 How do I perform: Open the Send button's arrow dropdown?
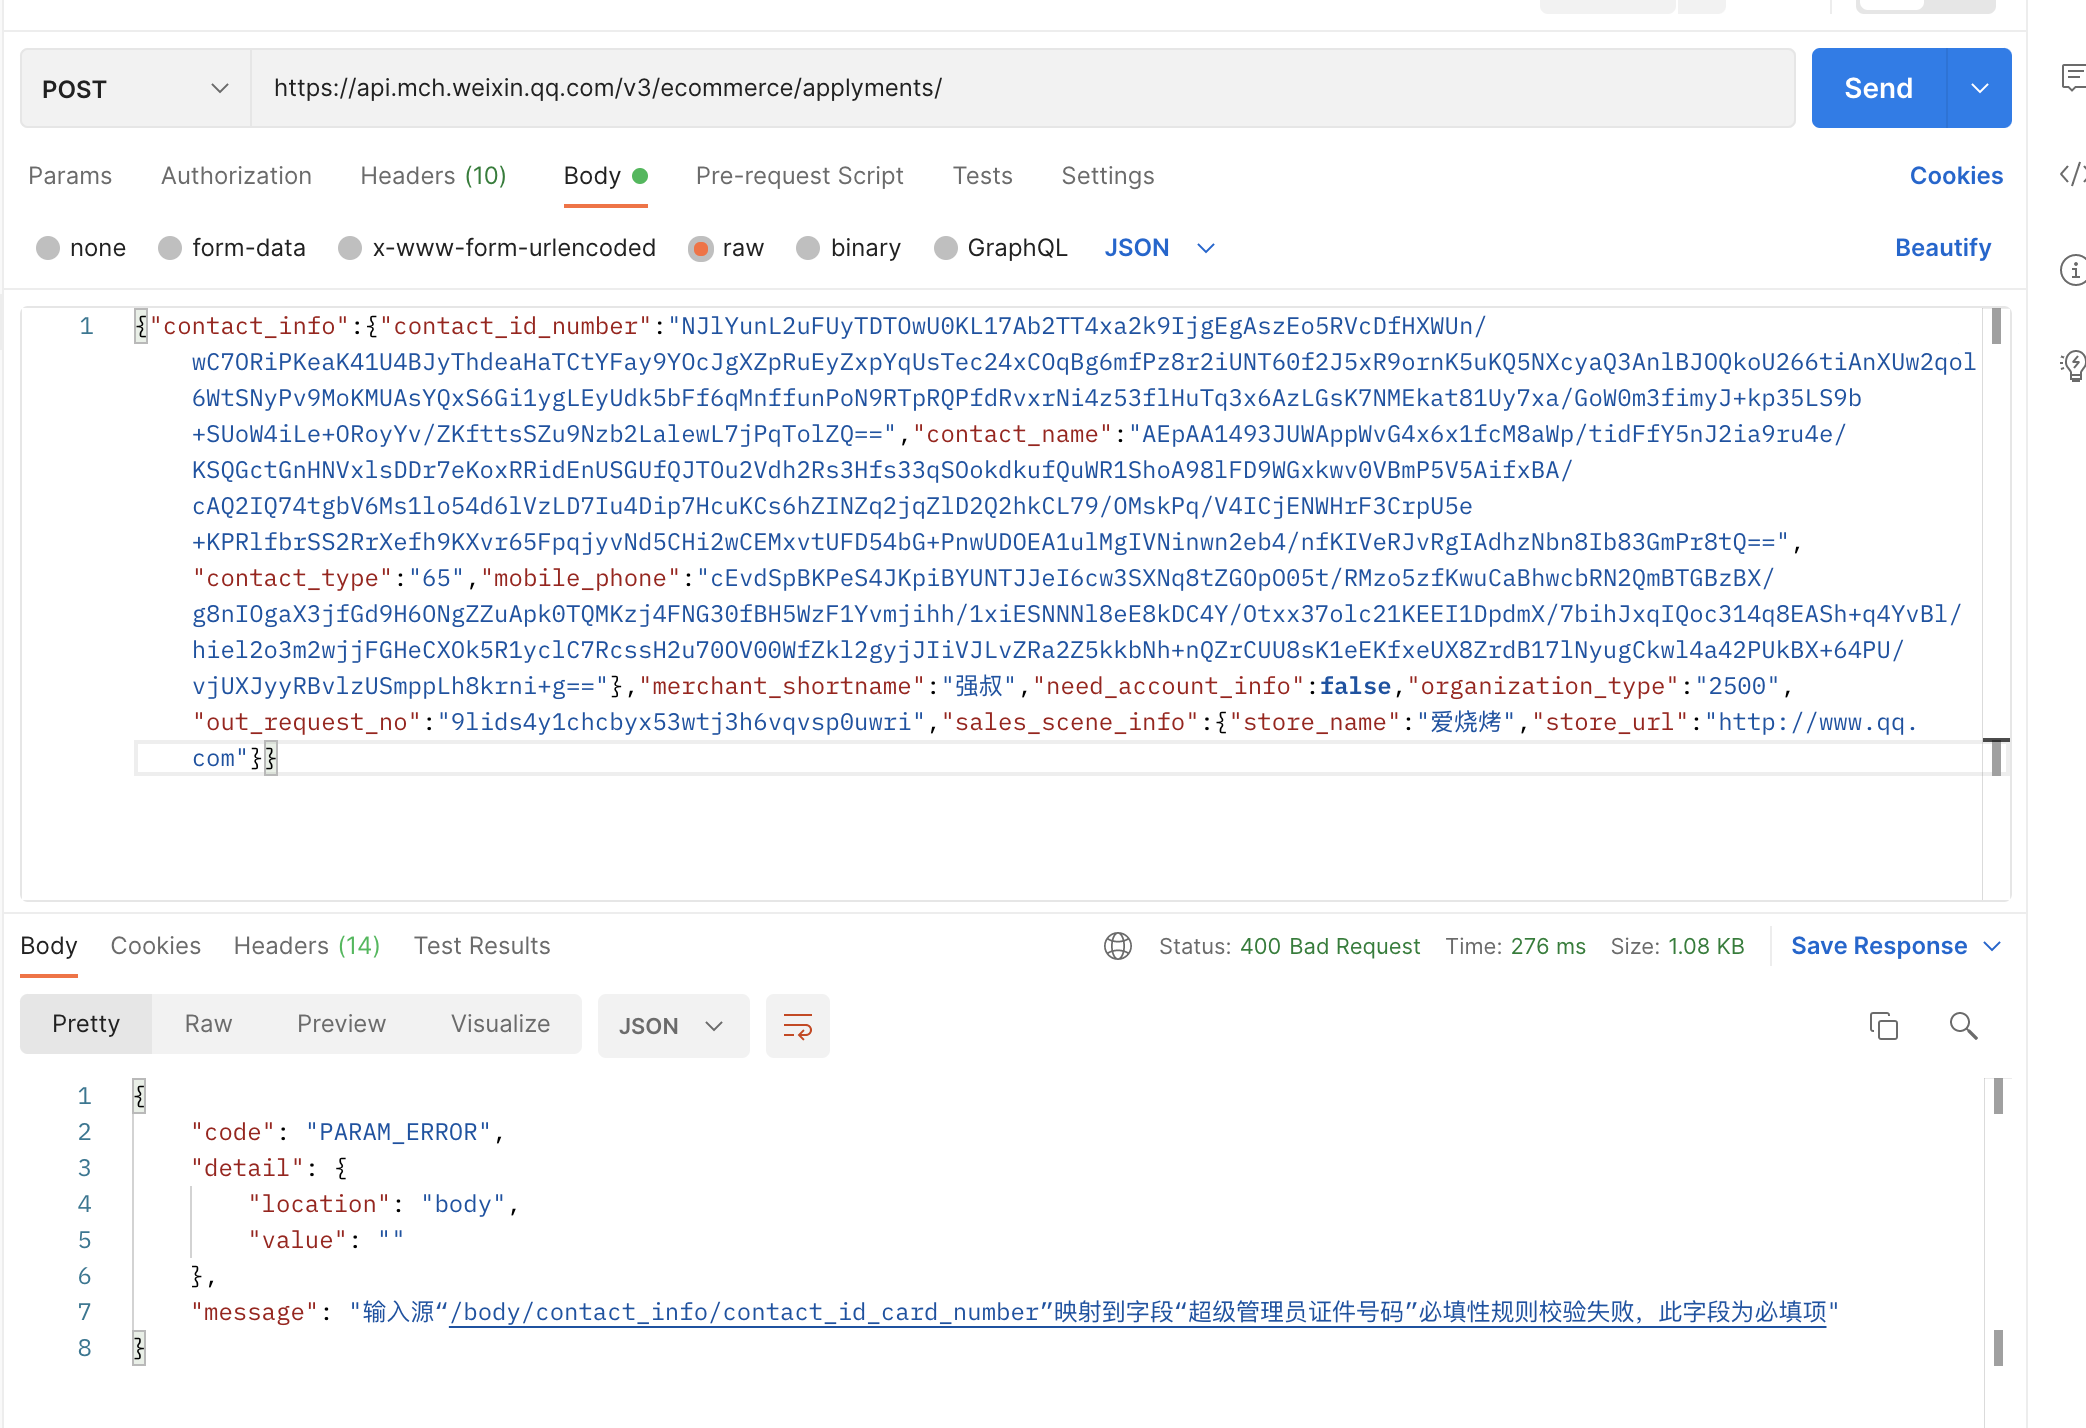[1979, 88]
